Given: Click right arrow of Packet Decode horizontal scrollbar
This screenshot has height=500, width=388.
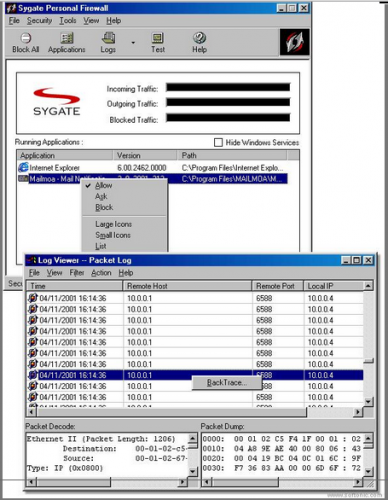Looking at the screenshot, I should (x=183, y=482).
